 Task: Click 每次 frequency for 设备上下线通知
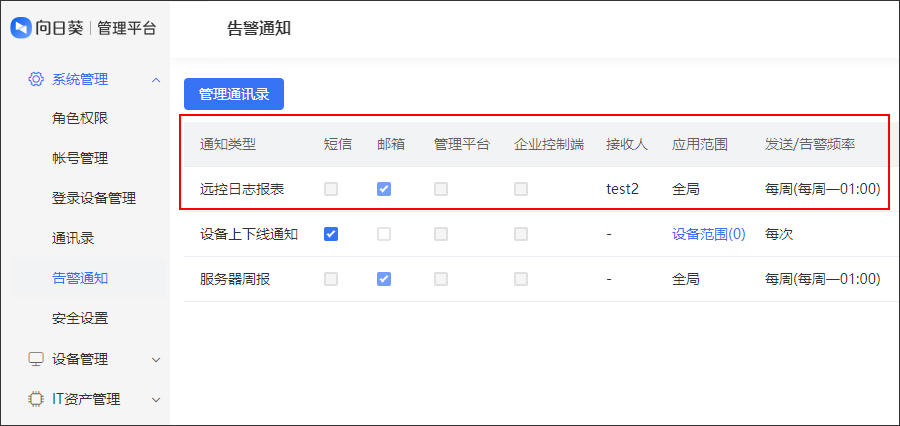coord(779,234)
